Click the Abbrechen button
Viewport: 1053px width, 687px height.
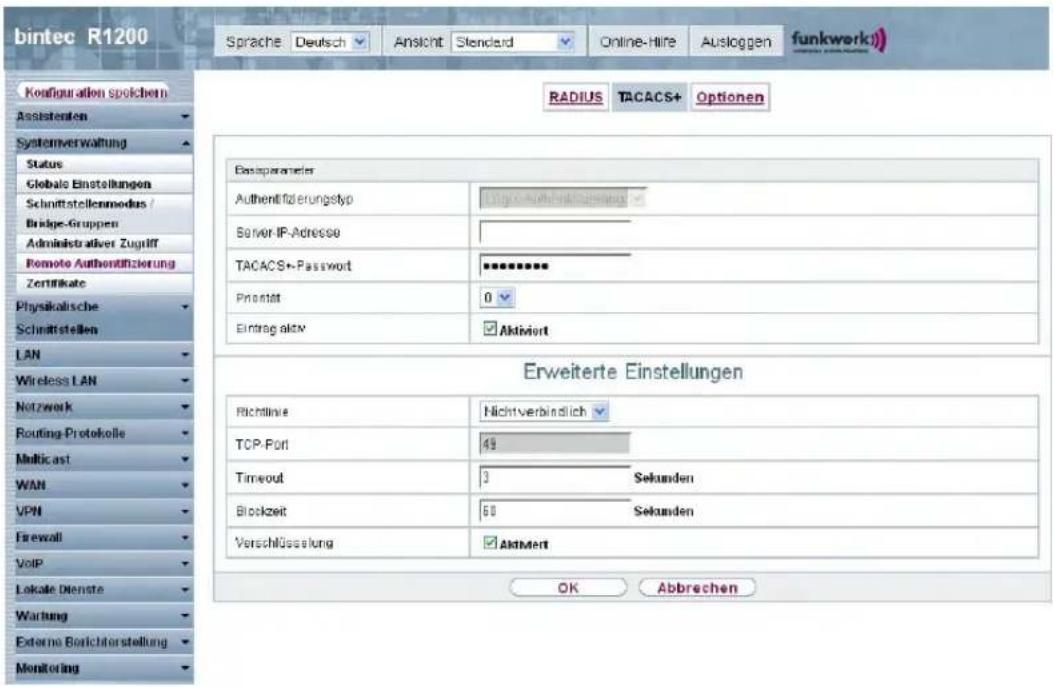pyautogui.click(x=697, y=588)
